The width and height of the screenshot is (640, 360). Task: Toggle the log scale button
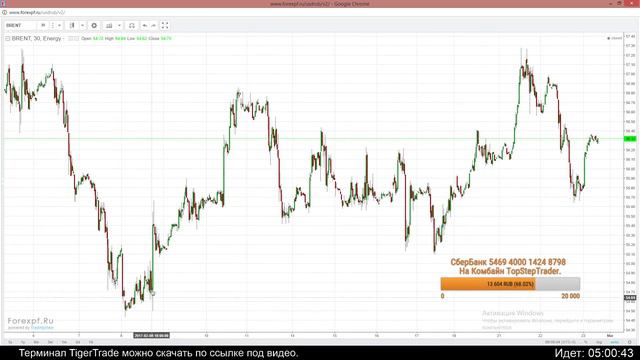point(599,342)
